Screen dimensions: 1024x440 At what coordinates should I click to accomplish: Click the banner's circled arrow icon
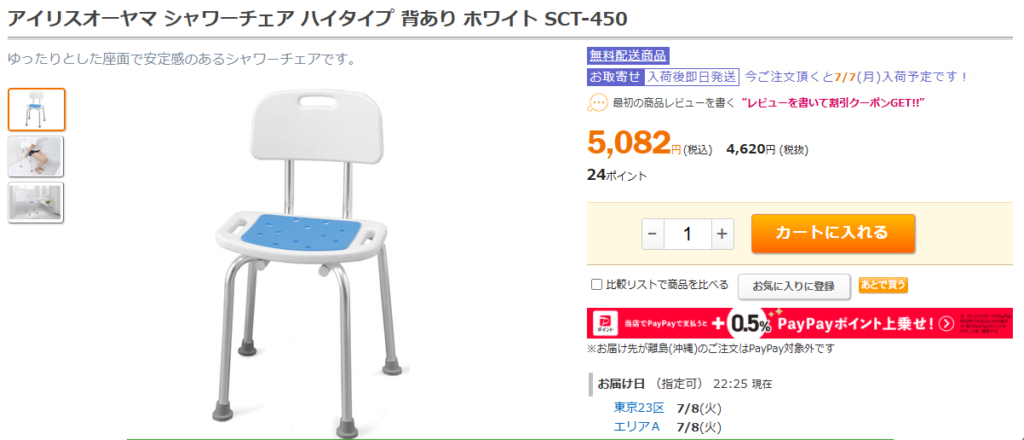point(947,323)
